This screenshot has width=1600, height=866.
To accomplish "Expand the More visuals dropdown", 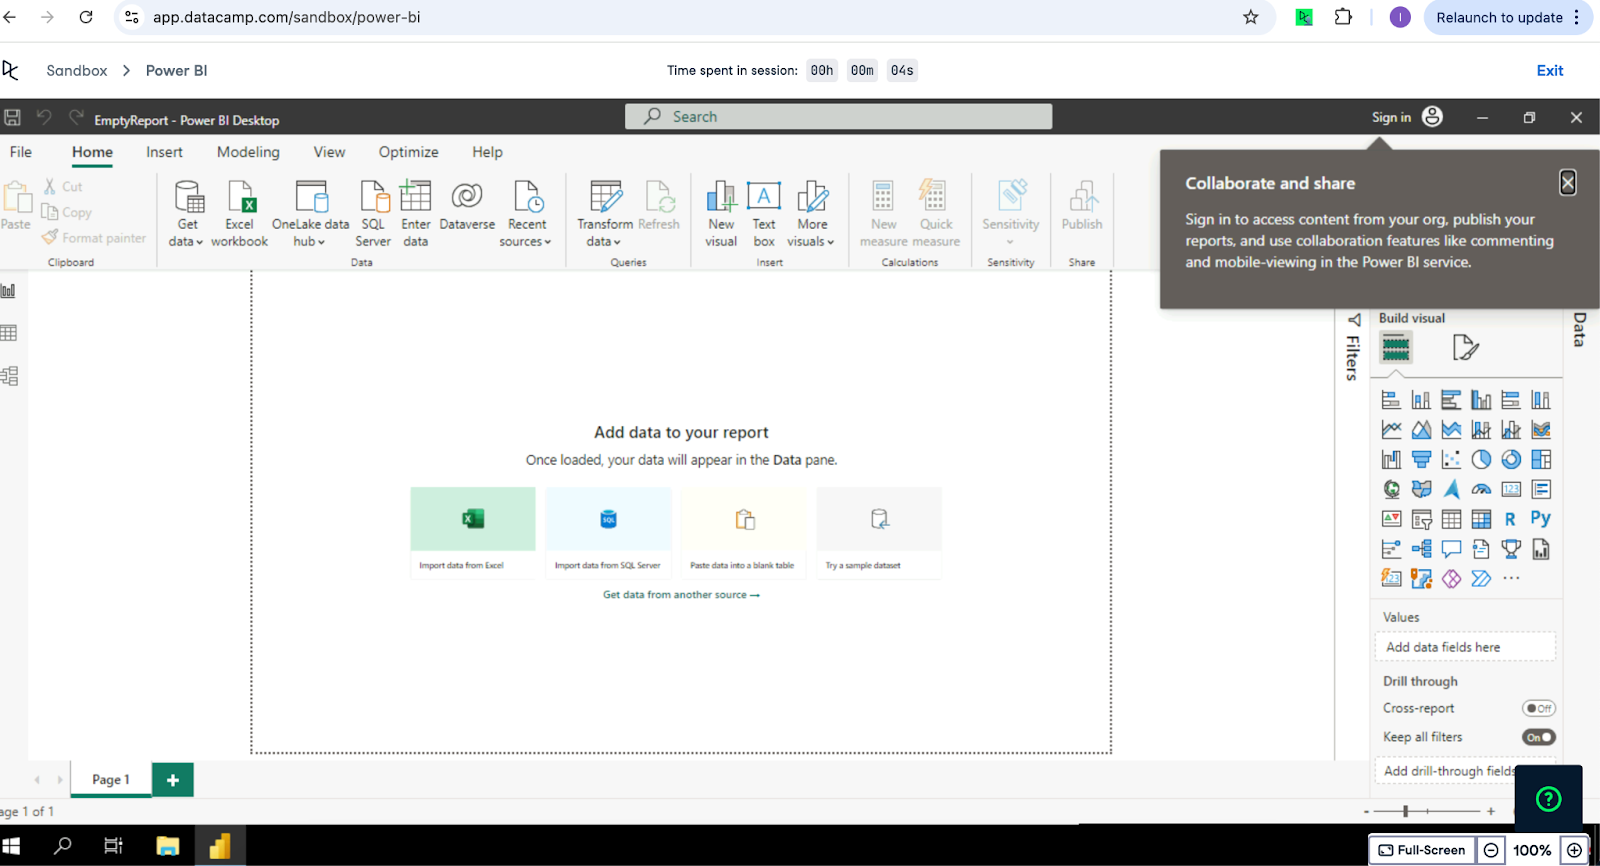I will pos(811,213).
